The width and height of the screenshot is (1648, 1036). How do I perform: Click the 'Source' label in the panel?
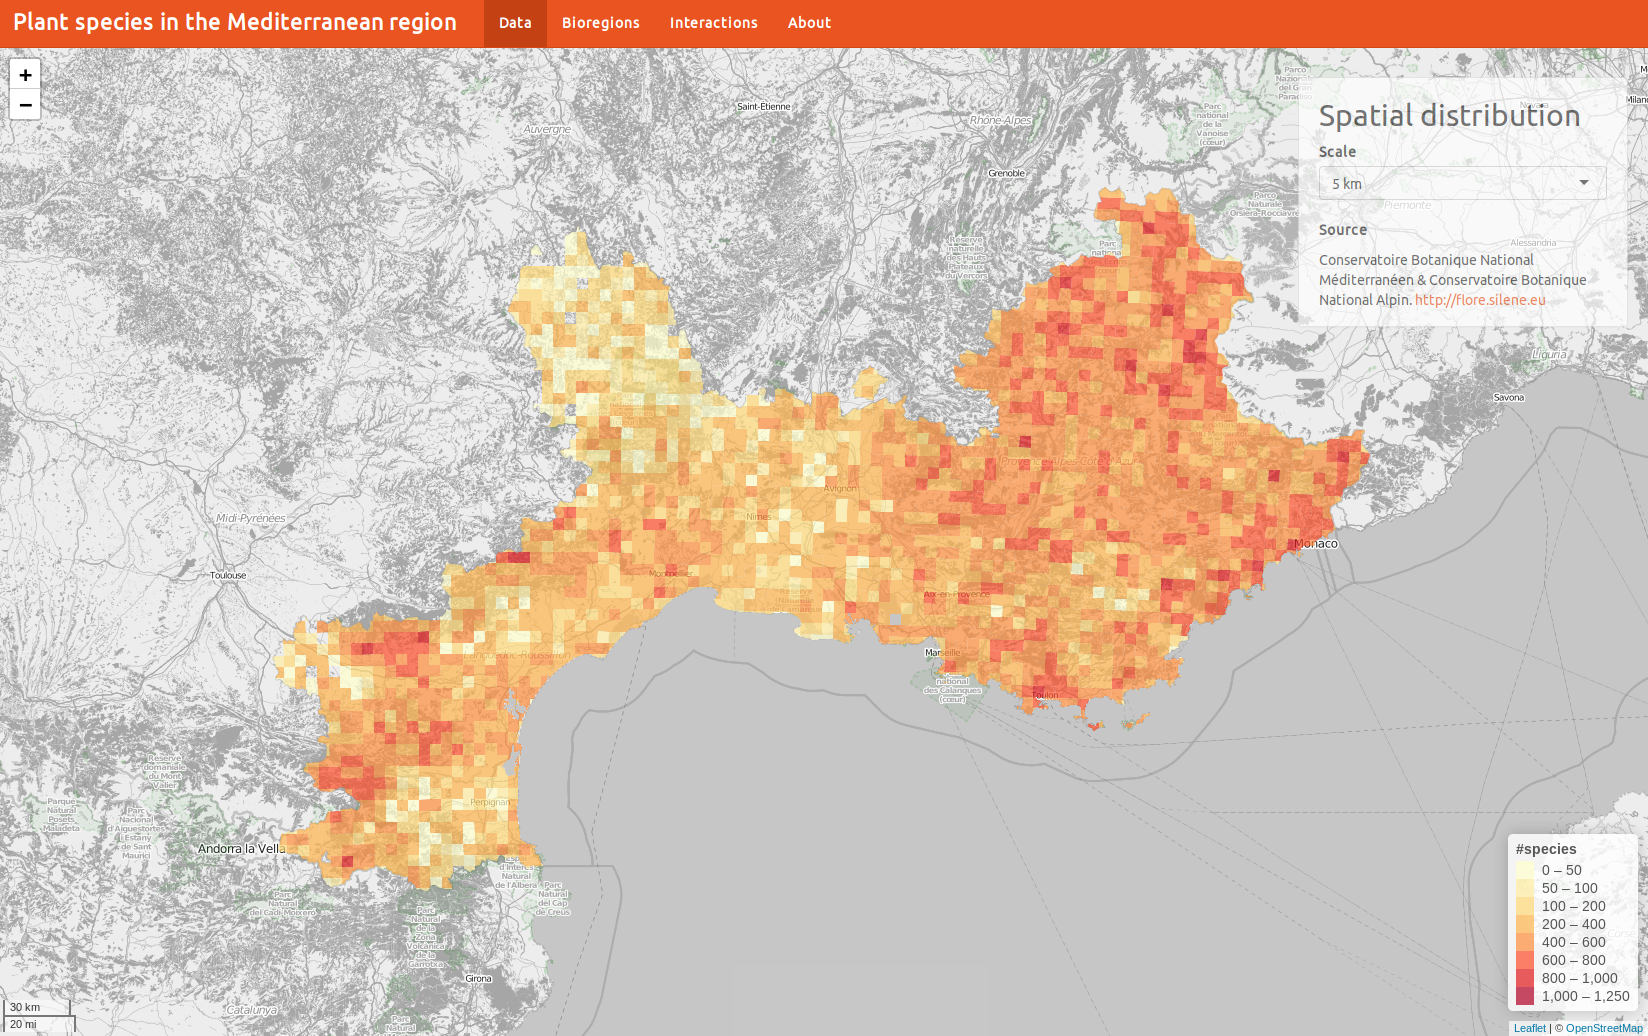(x=1343, y=230)
